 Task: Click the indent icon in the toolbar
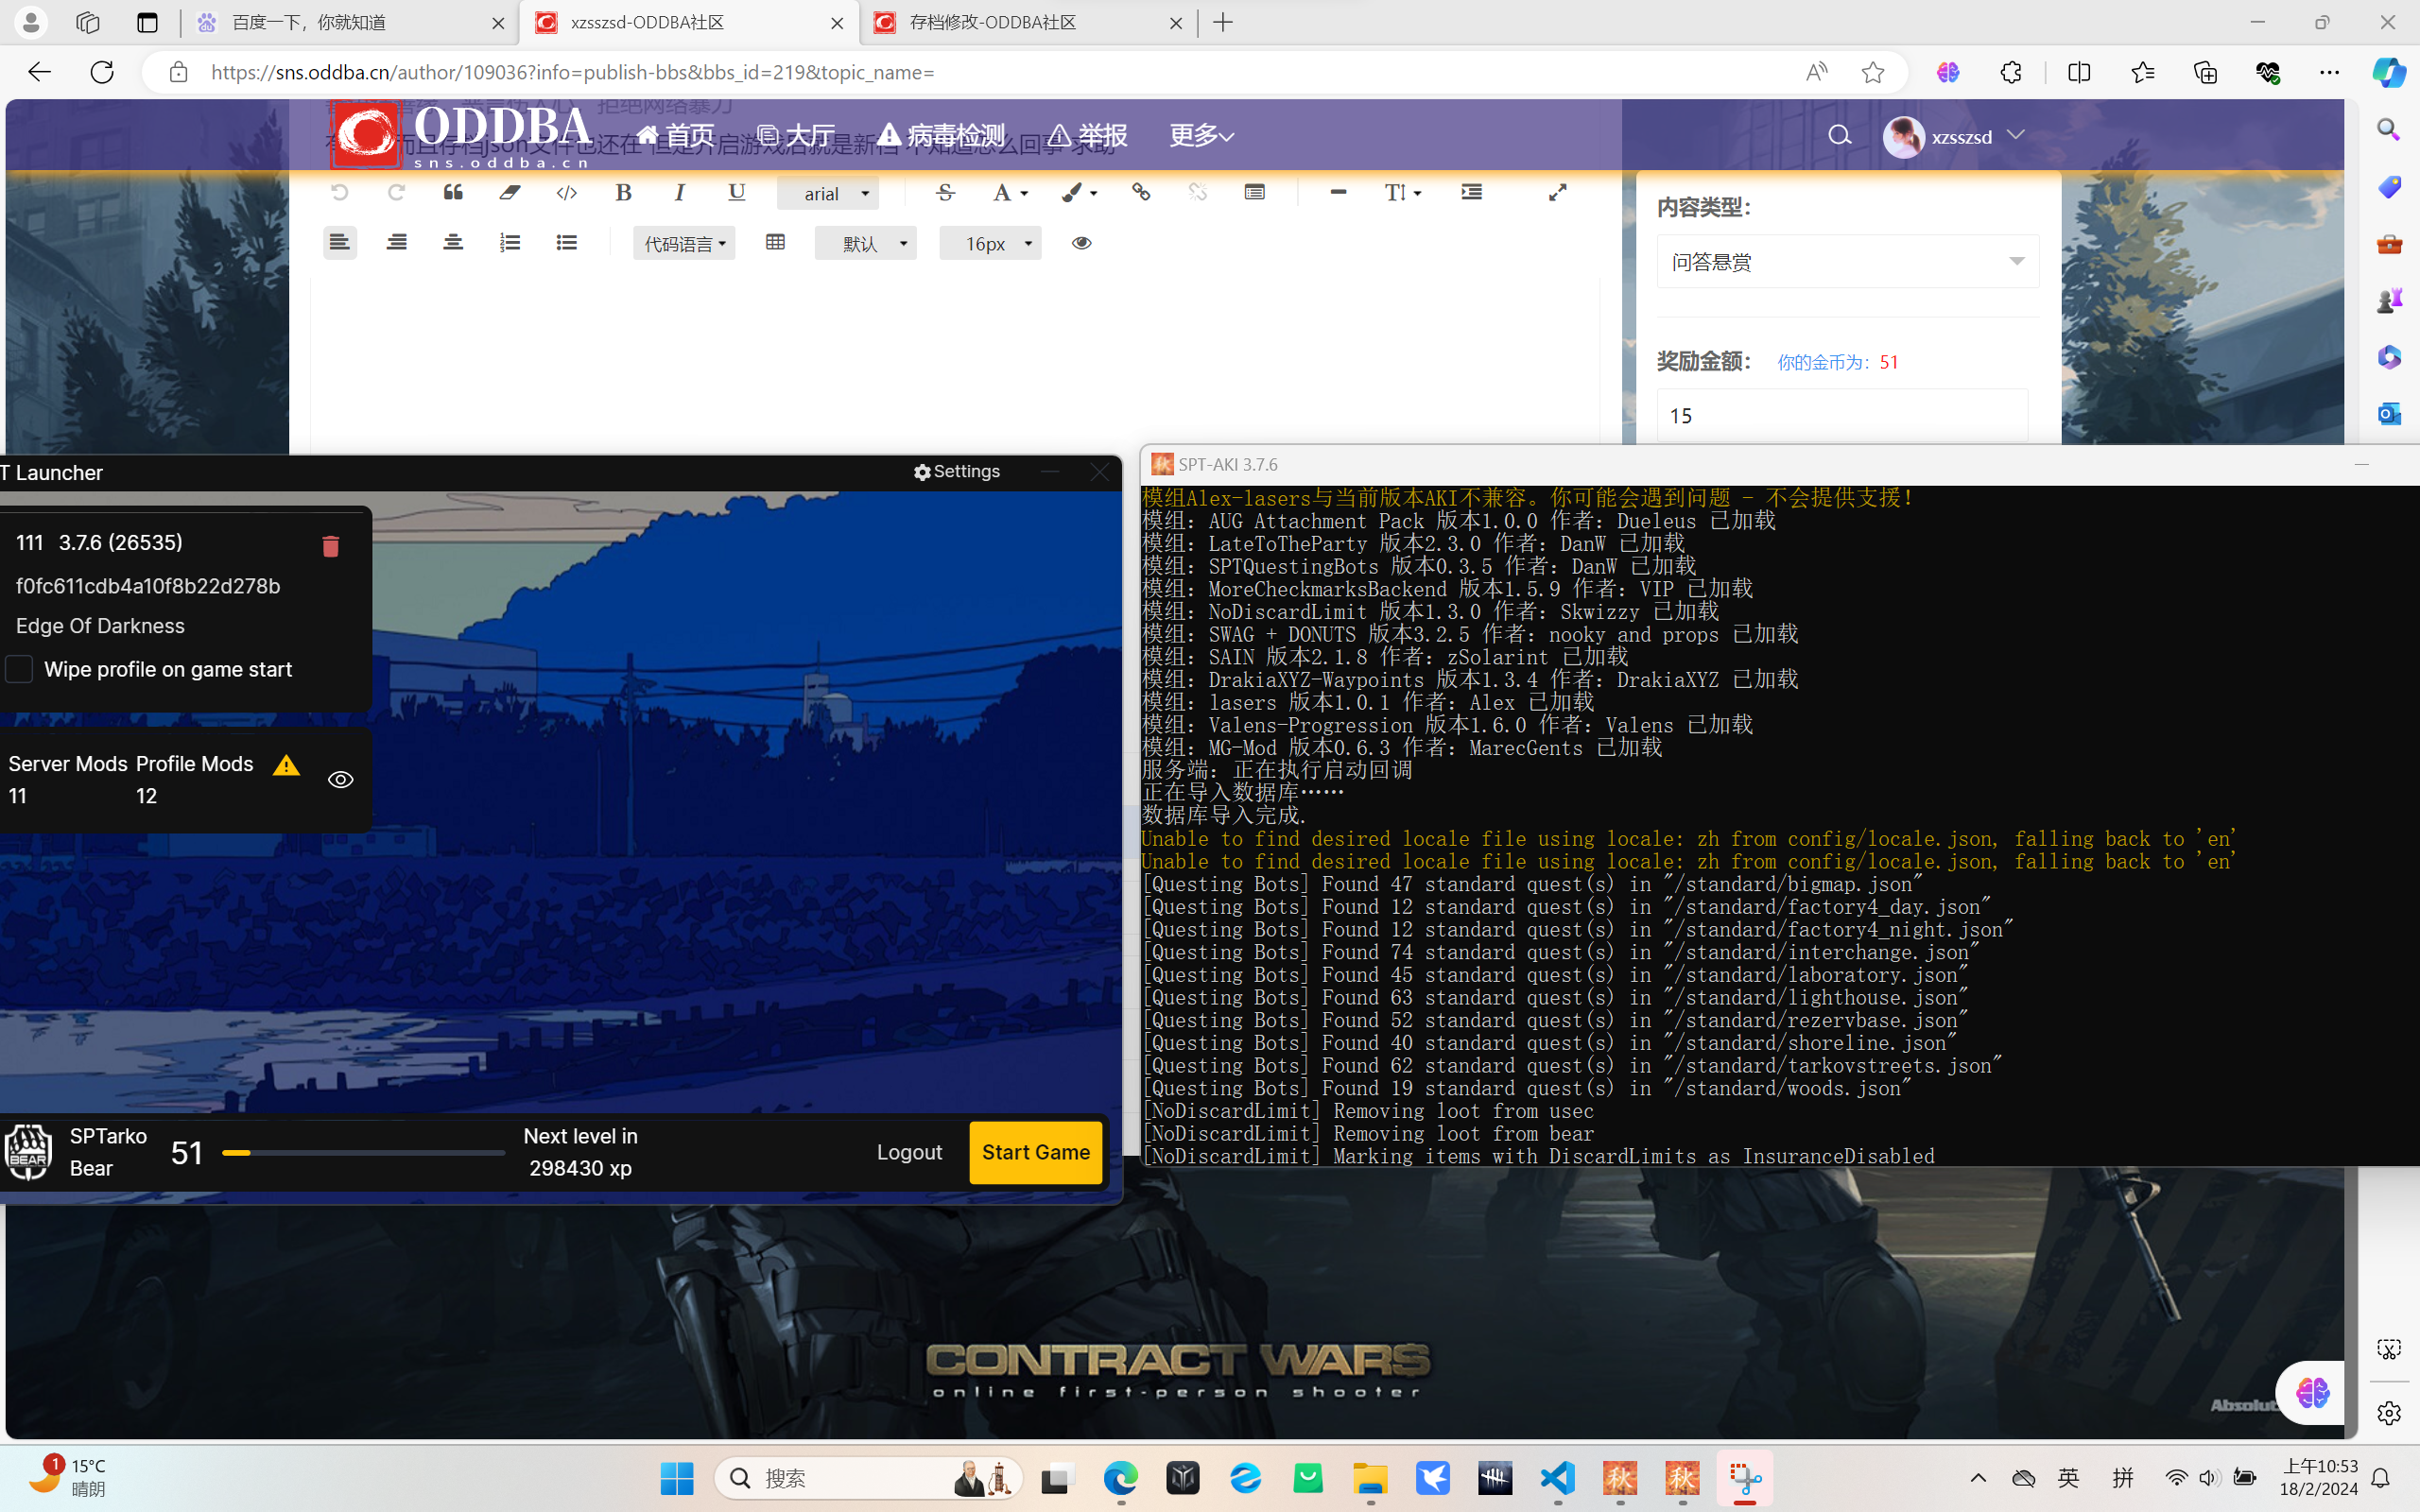(1471, 192)
